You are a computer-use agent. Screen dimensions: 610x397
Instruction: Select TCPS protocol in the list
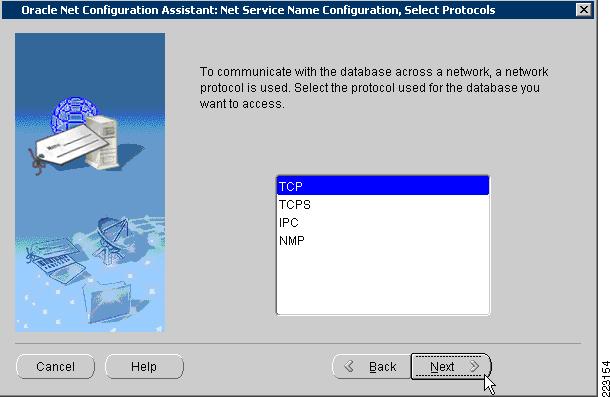383,204
